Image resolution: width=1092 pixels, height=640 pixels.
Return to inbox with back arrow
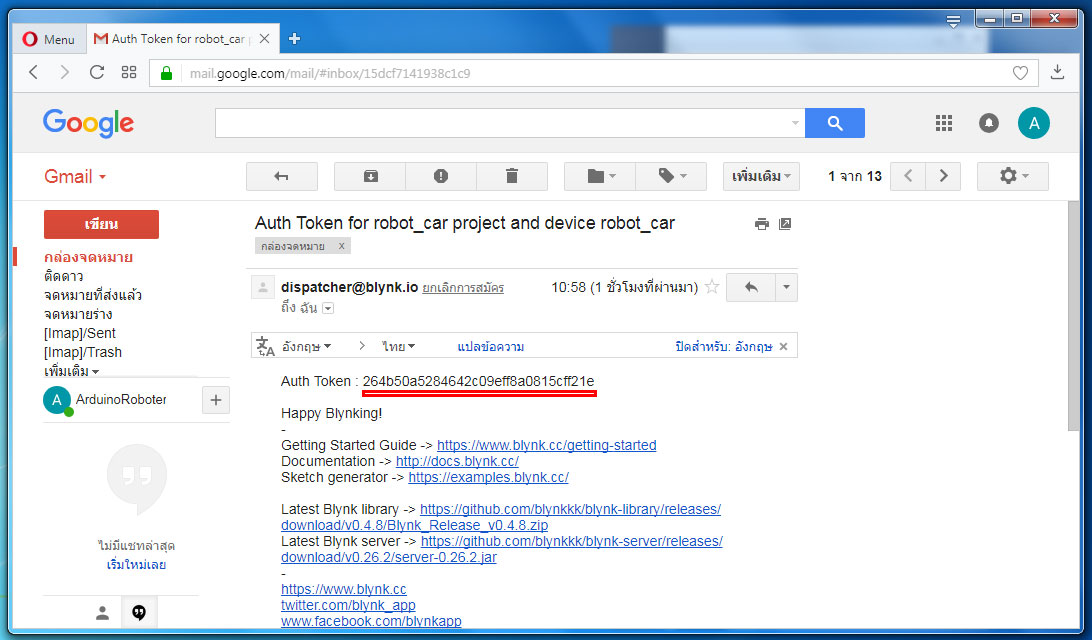281,176
